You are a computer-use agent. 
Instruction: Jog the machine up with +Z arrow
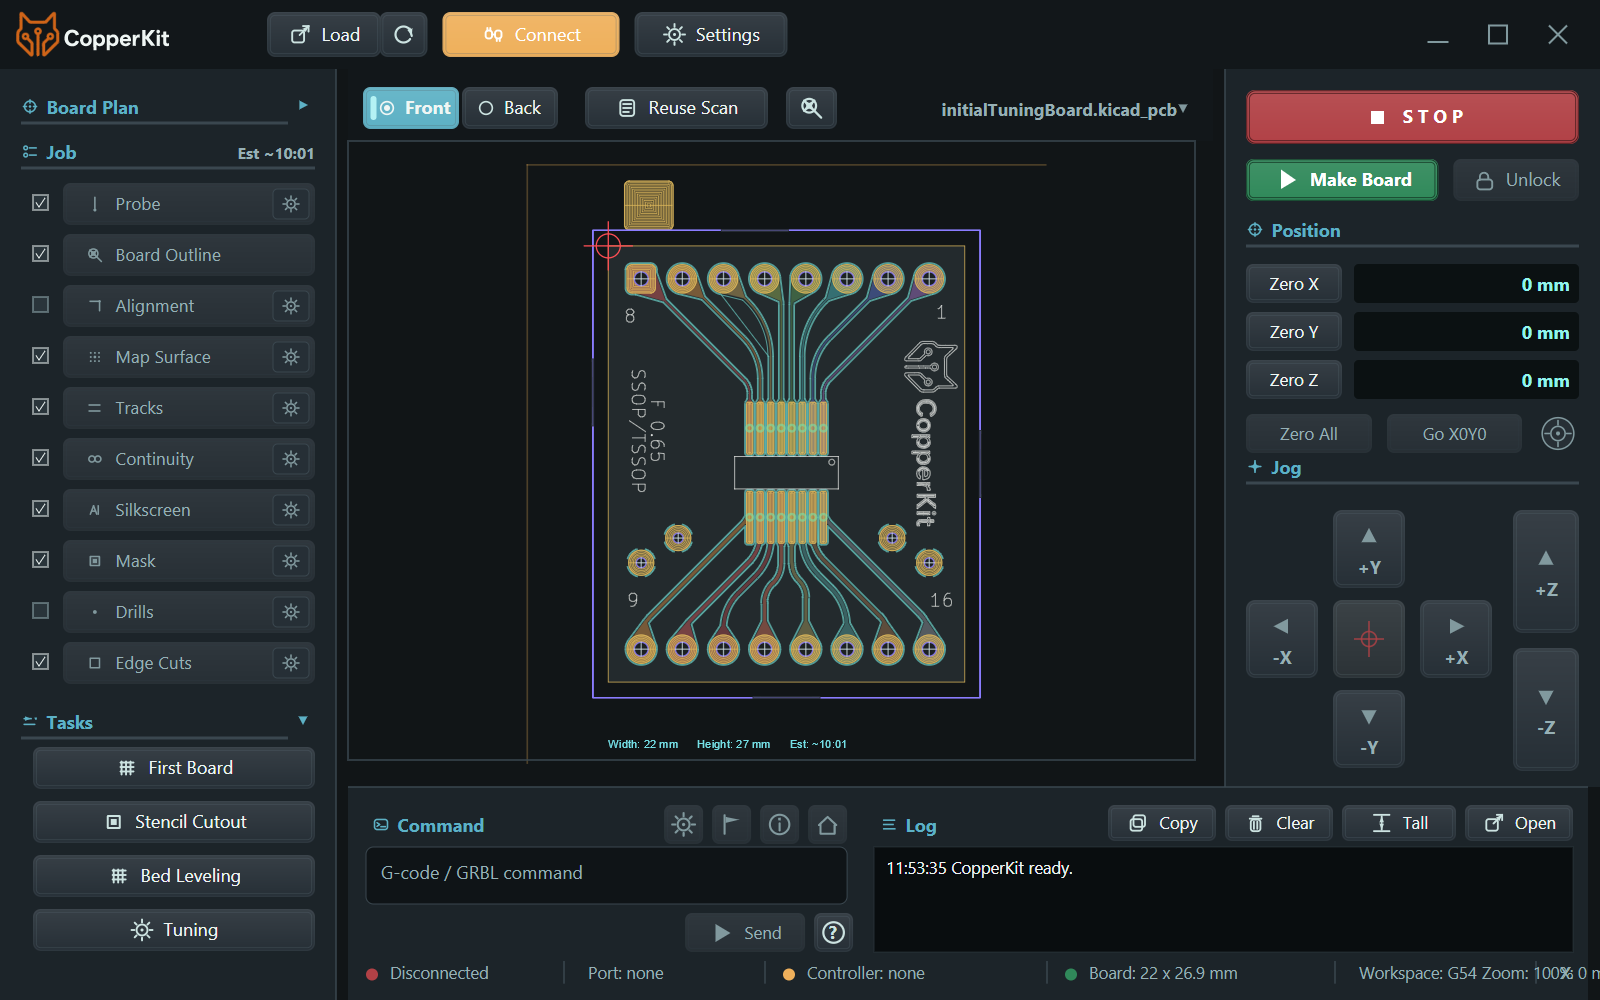click(x=1546, y=572)
